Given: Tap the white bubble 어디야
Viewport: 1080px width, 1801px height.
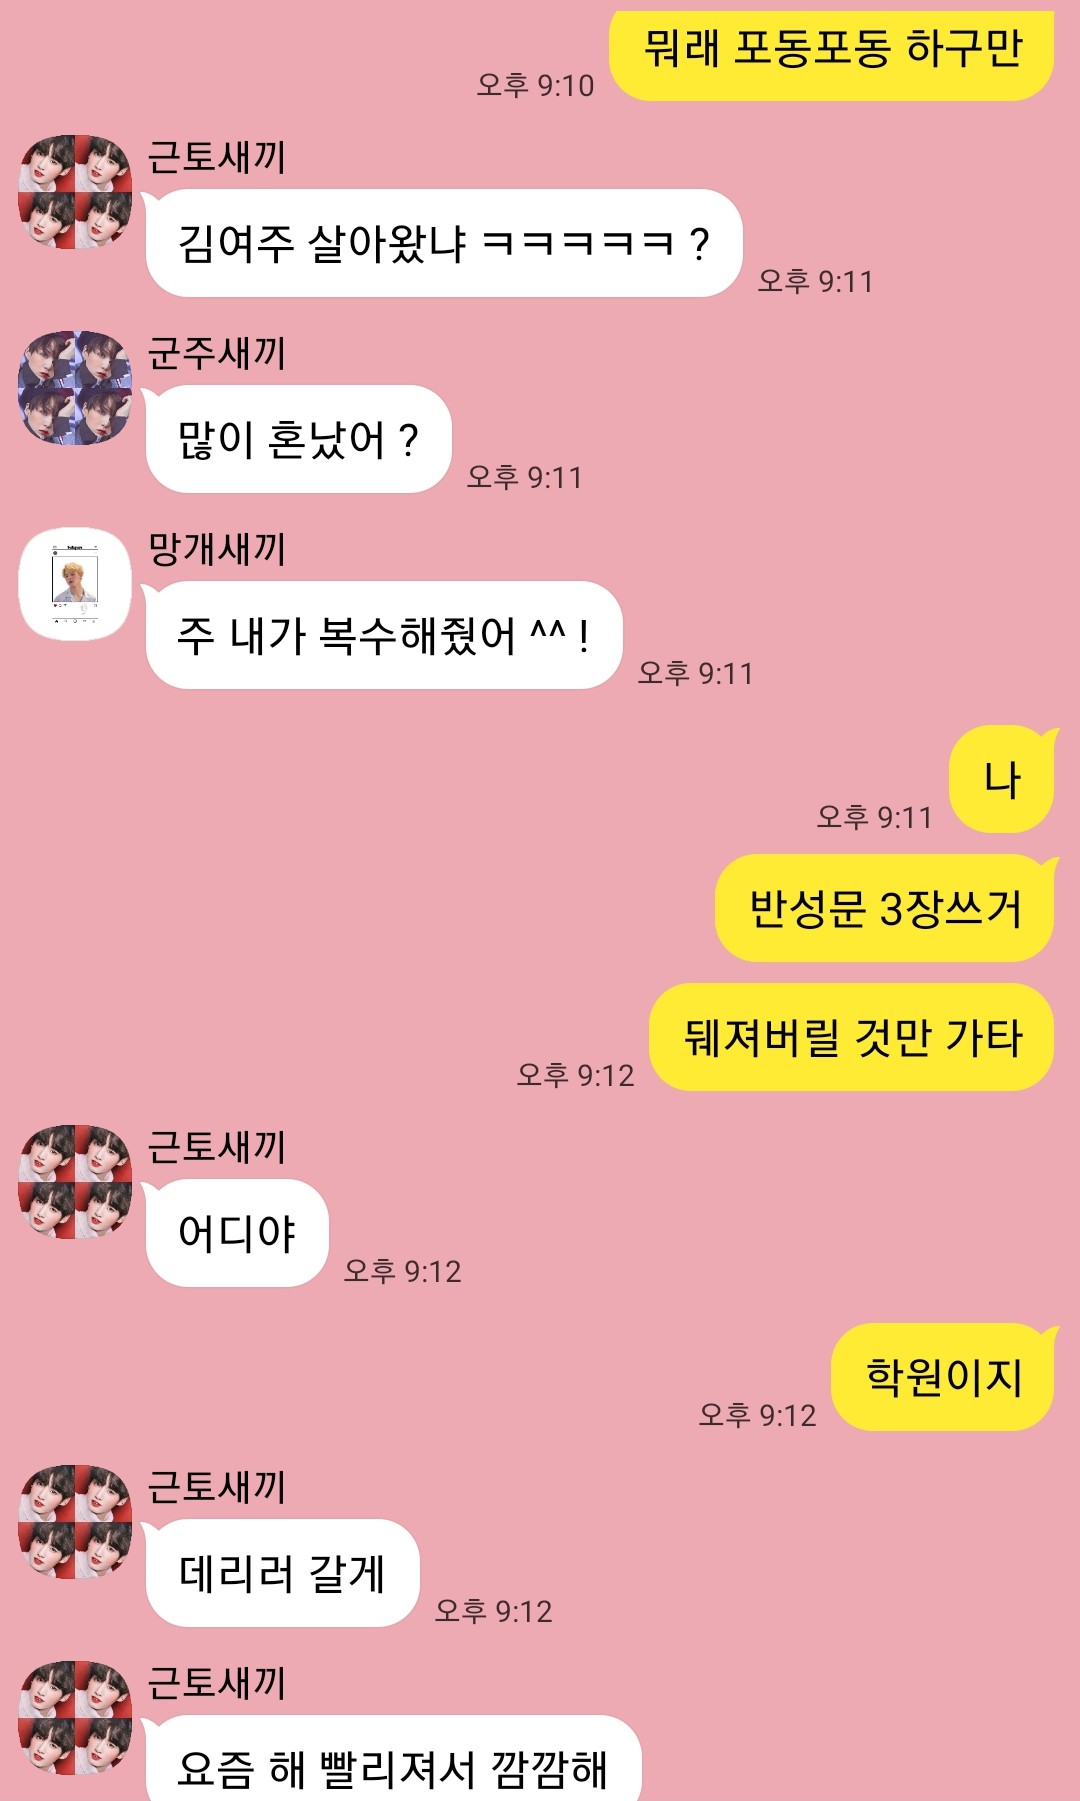Looking at the screenshot, I should [x=237, y=1233].
